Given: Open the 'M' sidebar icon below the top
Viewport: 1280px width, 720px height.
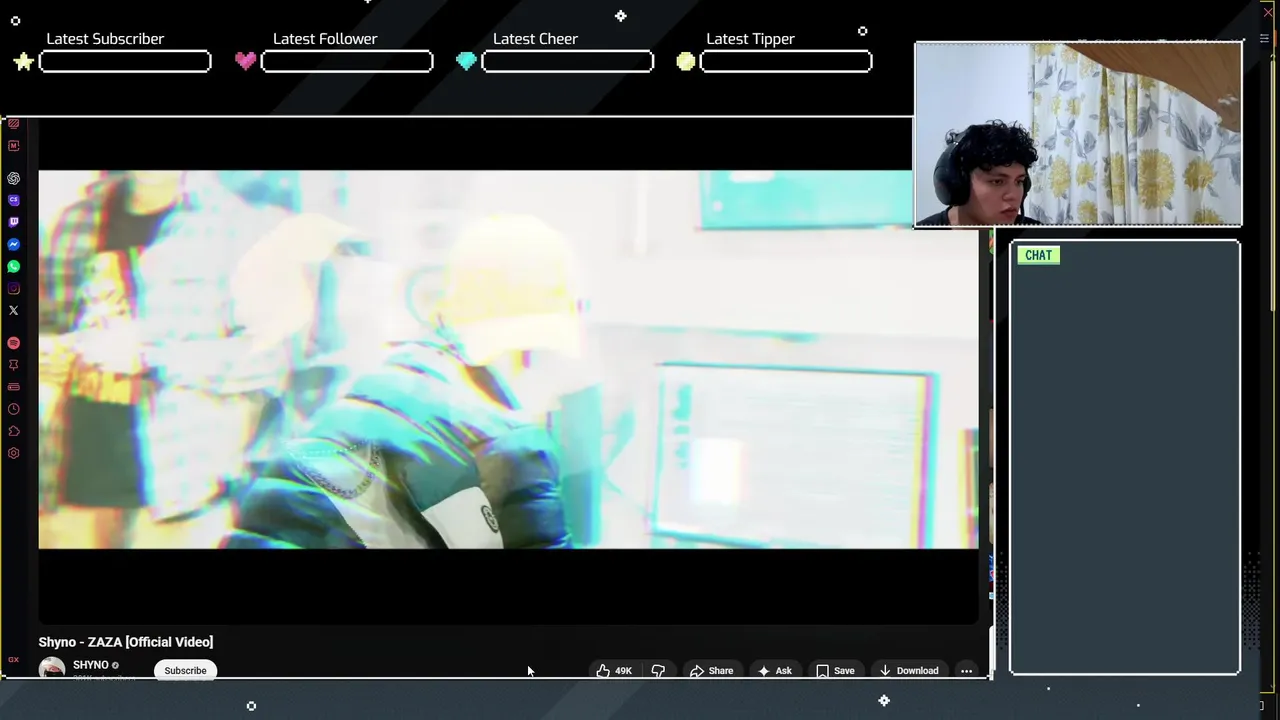Looking at the screenshot, I should tap(14, 146).
